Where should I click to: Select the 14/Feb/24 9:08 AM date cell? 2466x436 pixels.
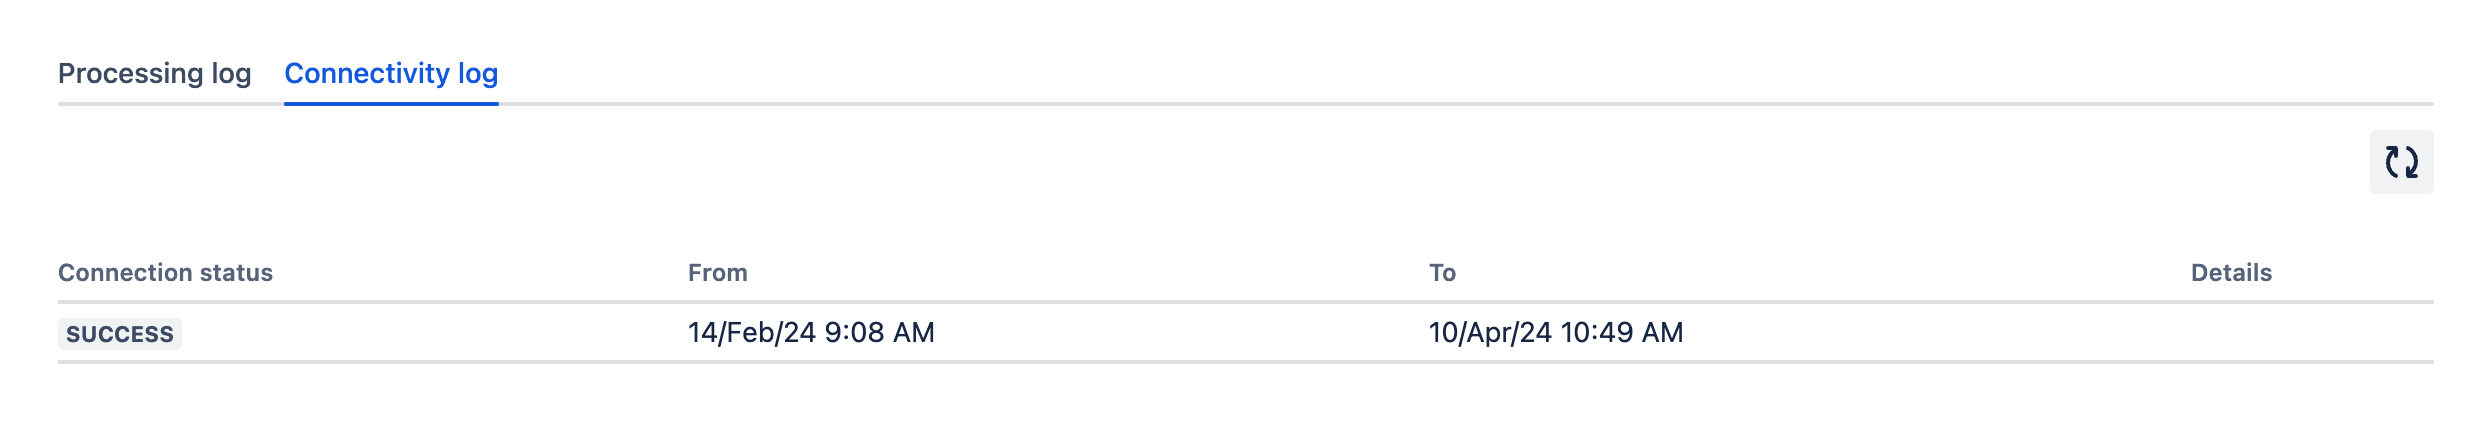click(811, 333)
